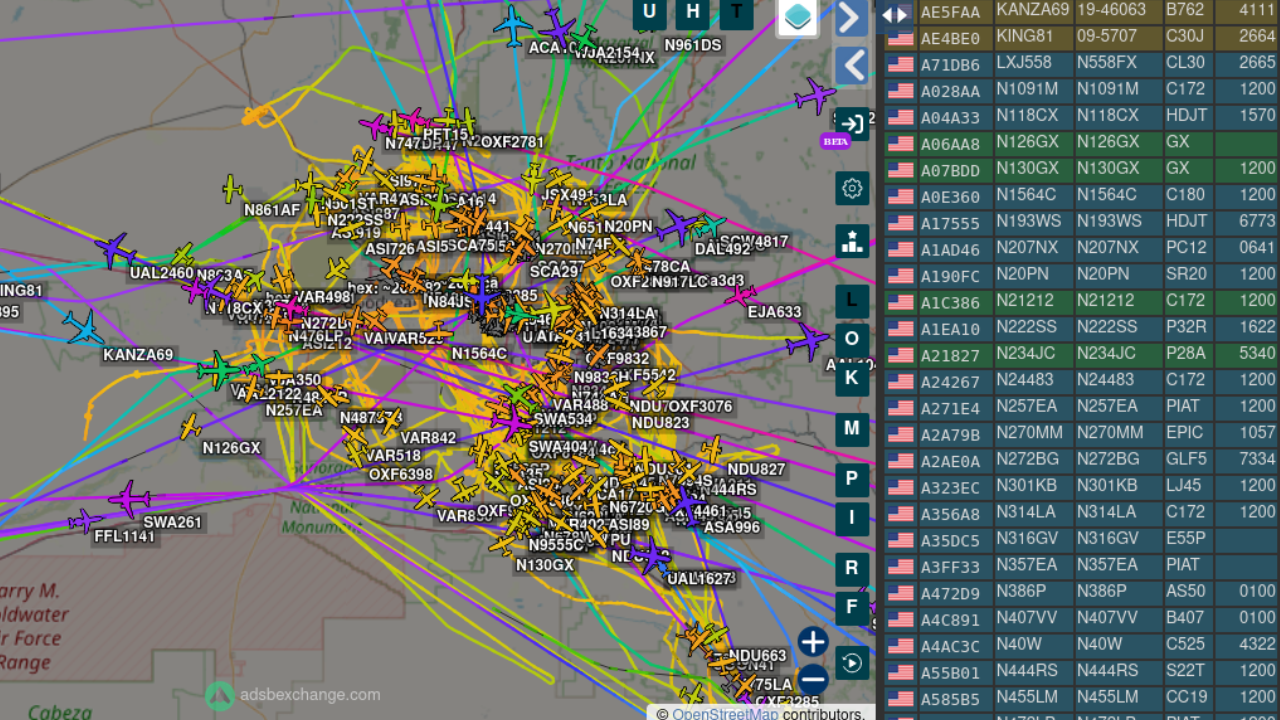Image resolution: width=1280 pixels, height=720 pixels.
Task: Click the DAL492 map label
Action: pos(722,249)
